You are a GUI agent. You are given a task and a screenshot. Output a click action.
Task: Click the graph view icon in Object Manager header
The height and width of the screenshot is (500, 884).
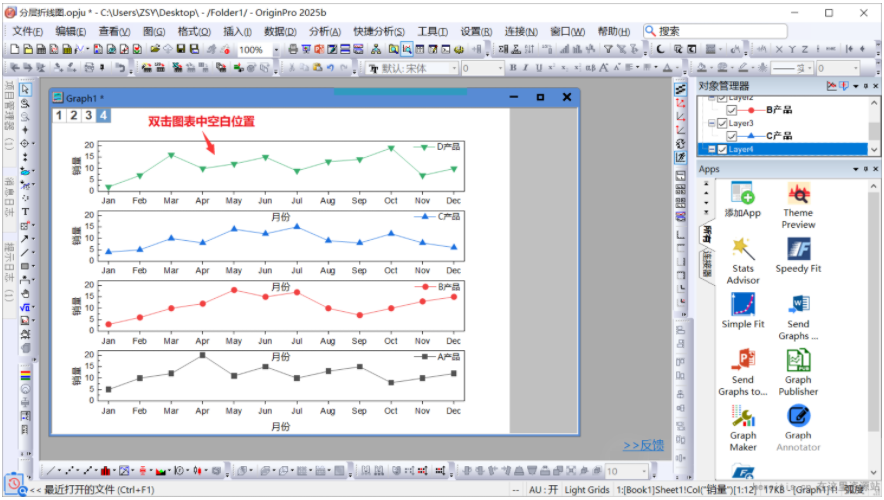coord(831,86)
